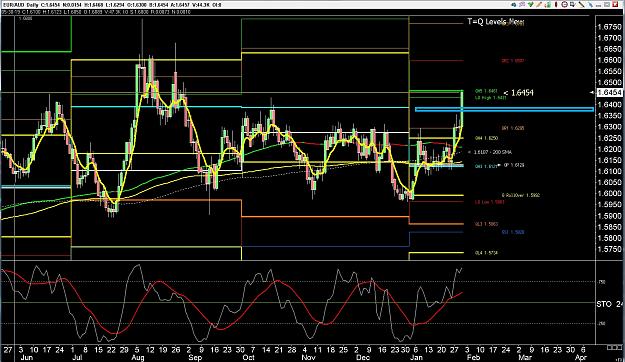The height and width of the screenshot is (362, 625).
Task: Click 1.5750 on the price axis
Action: tap(609, 249)
